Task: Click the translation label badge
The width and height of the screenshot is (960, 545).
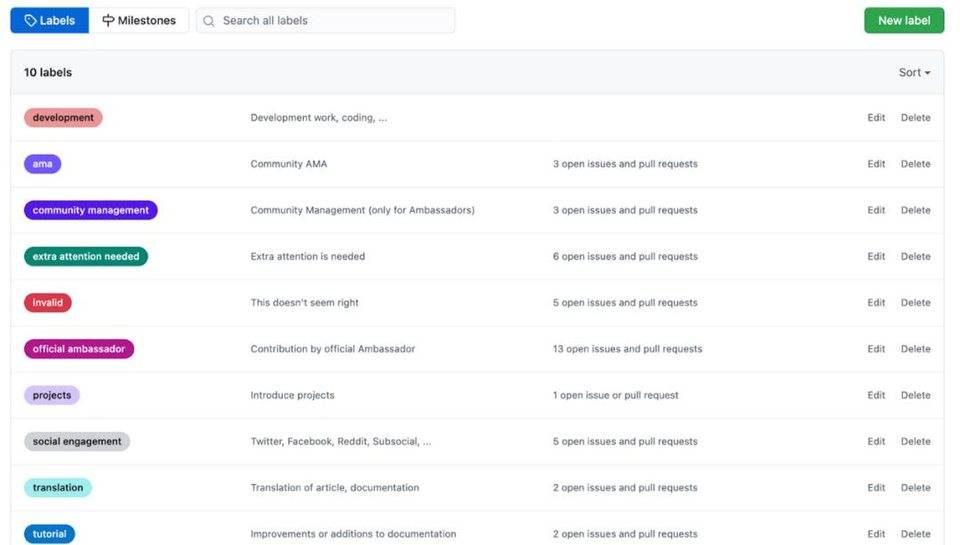Action: click(x=58, y=488)
